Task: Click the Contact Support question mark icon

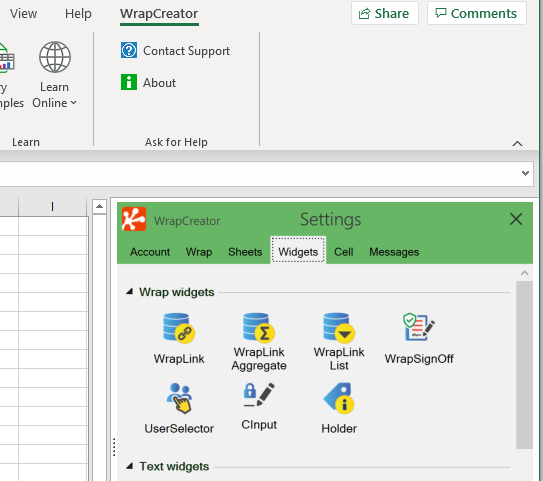Action: (x=129, y=51)
